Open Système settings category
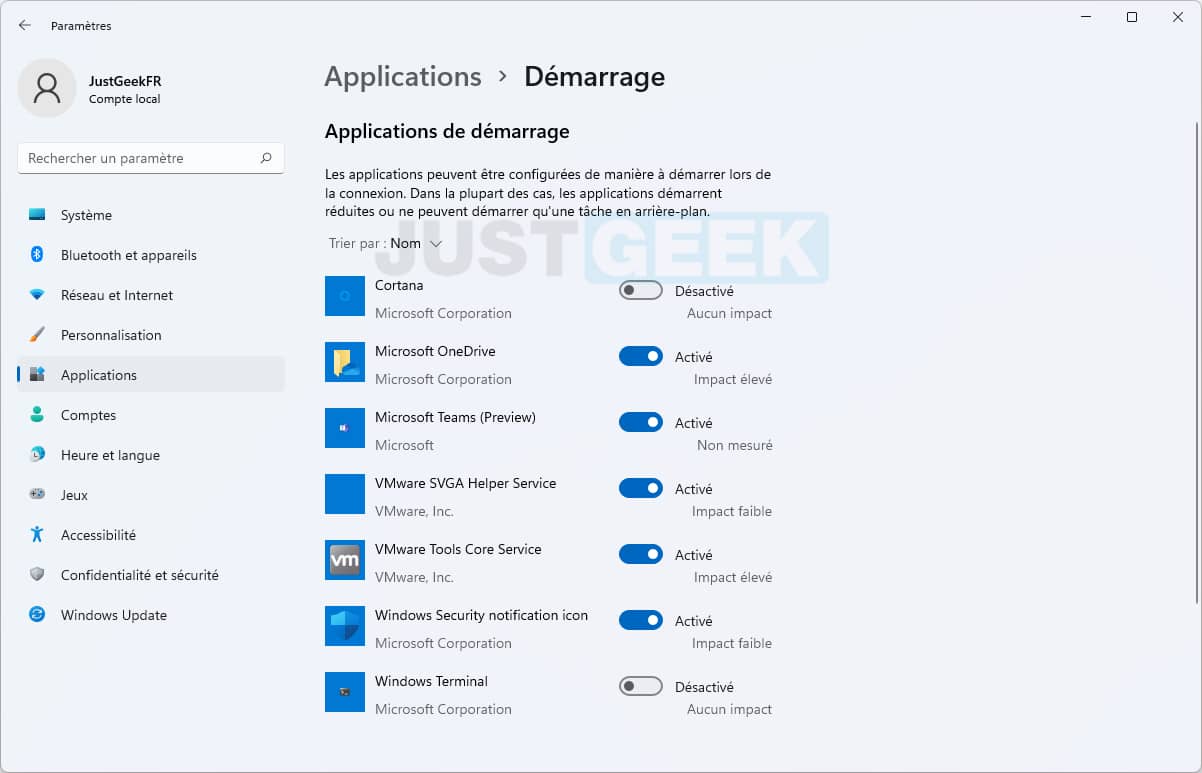 coord(151,215)
